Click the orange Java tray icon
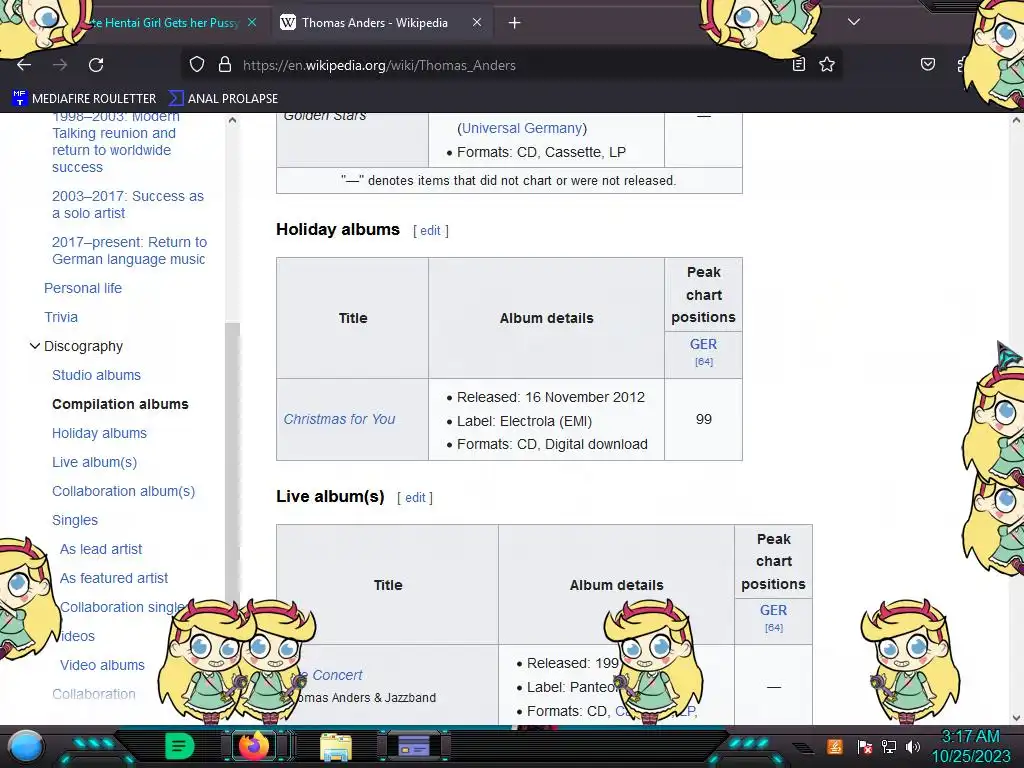 click(x=835, y=746)
